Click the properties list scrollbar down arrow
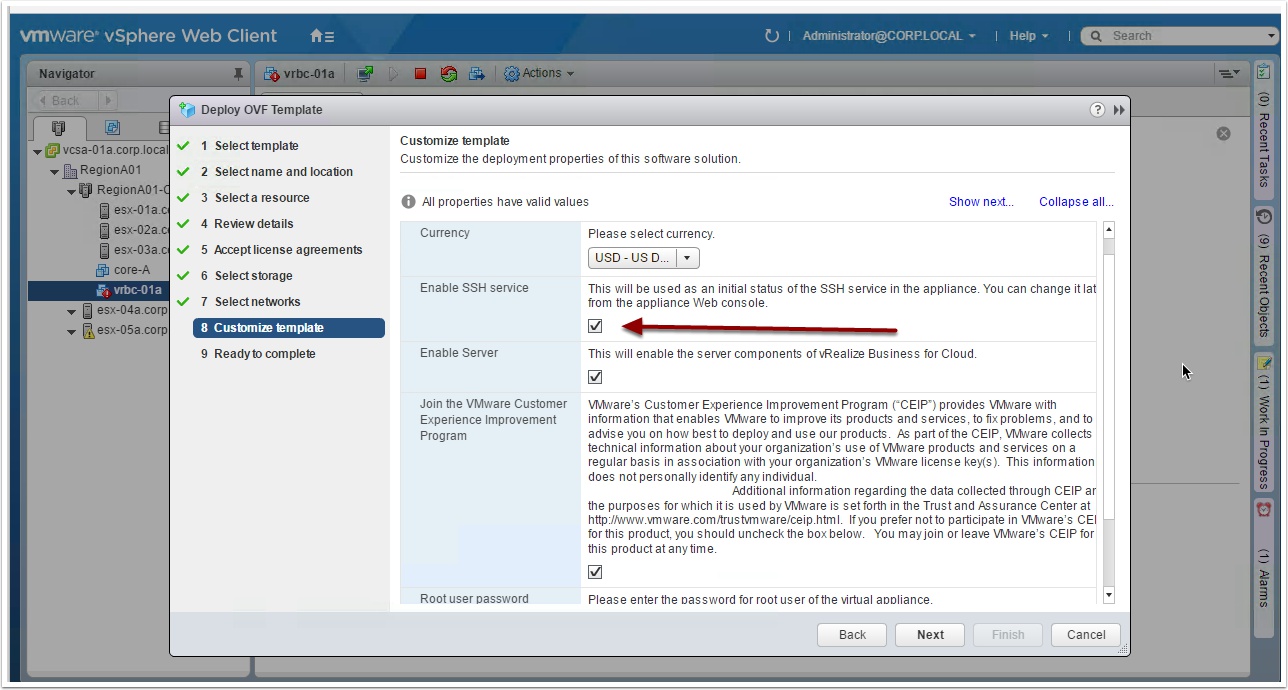1288x690 pixels. coord(1108,595)
